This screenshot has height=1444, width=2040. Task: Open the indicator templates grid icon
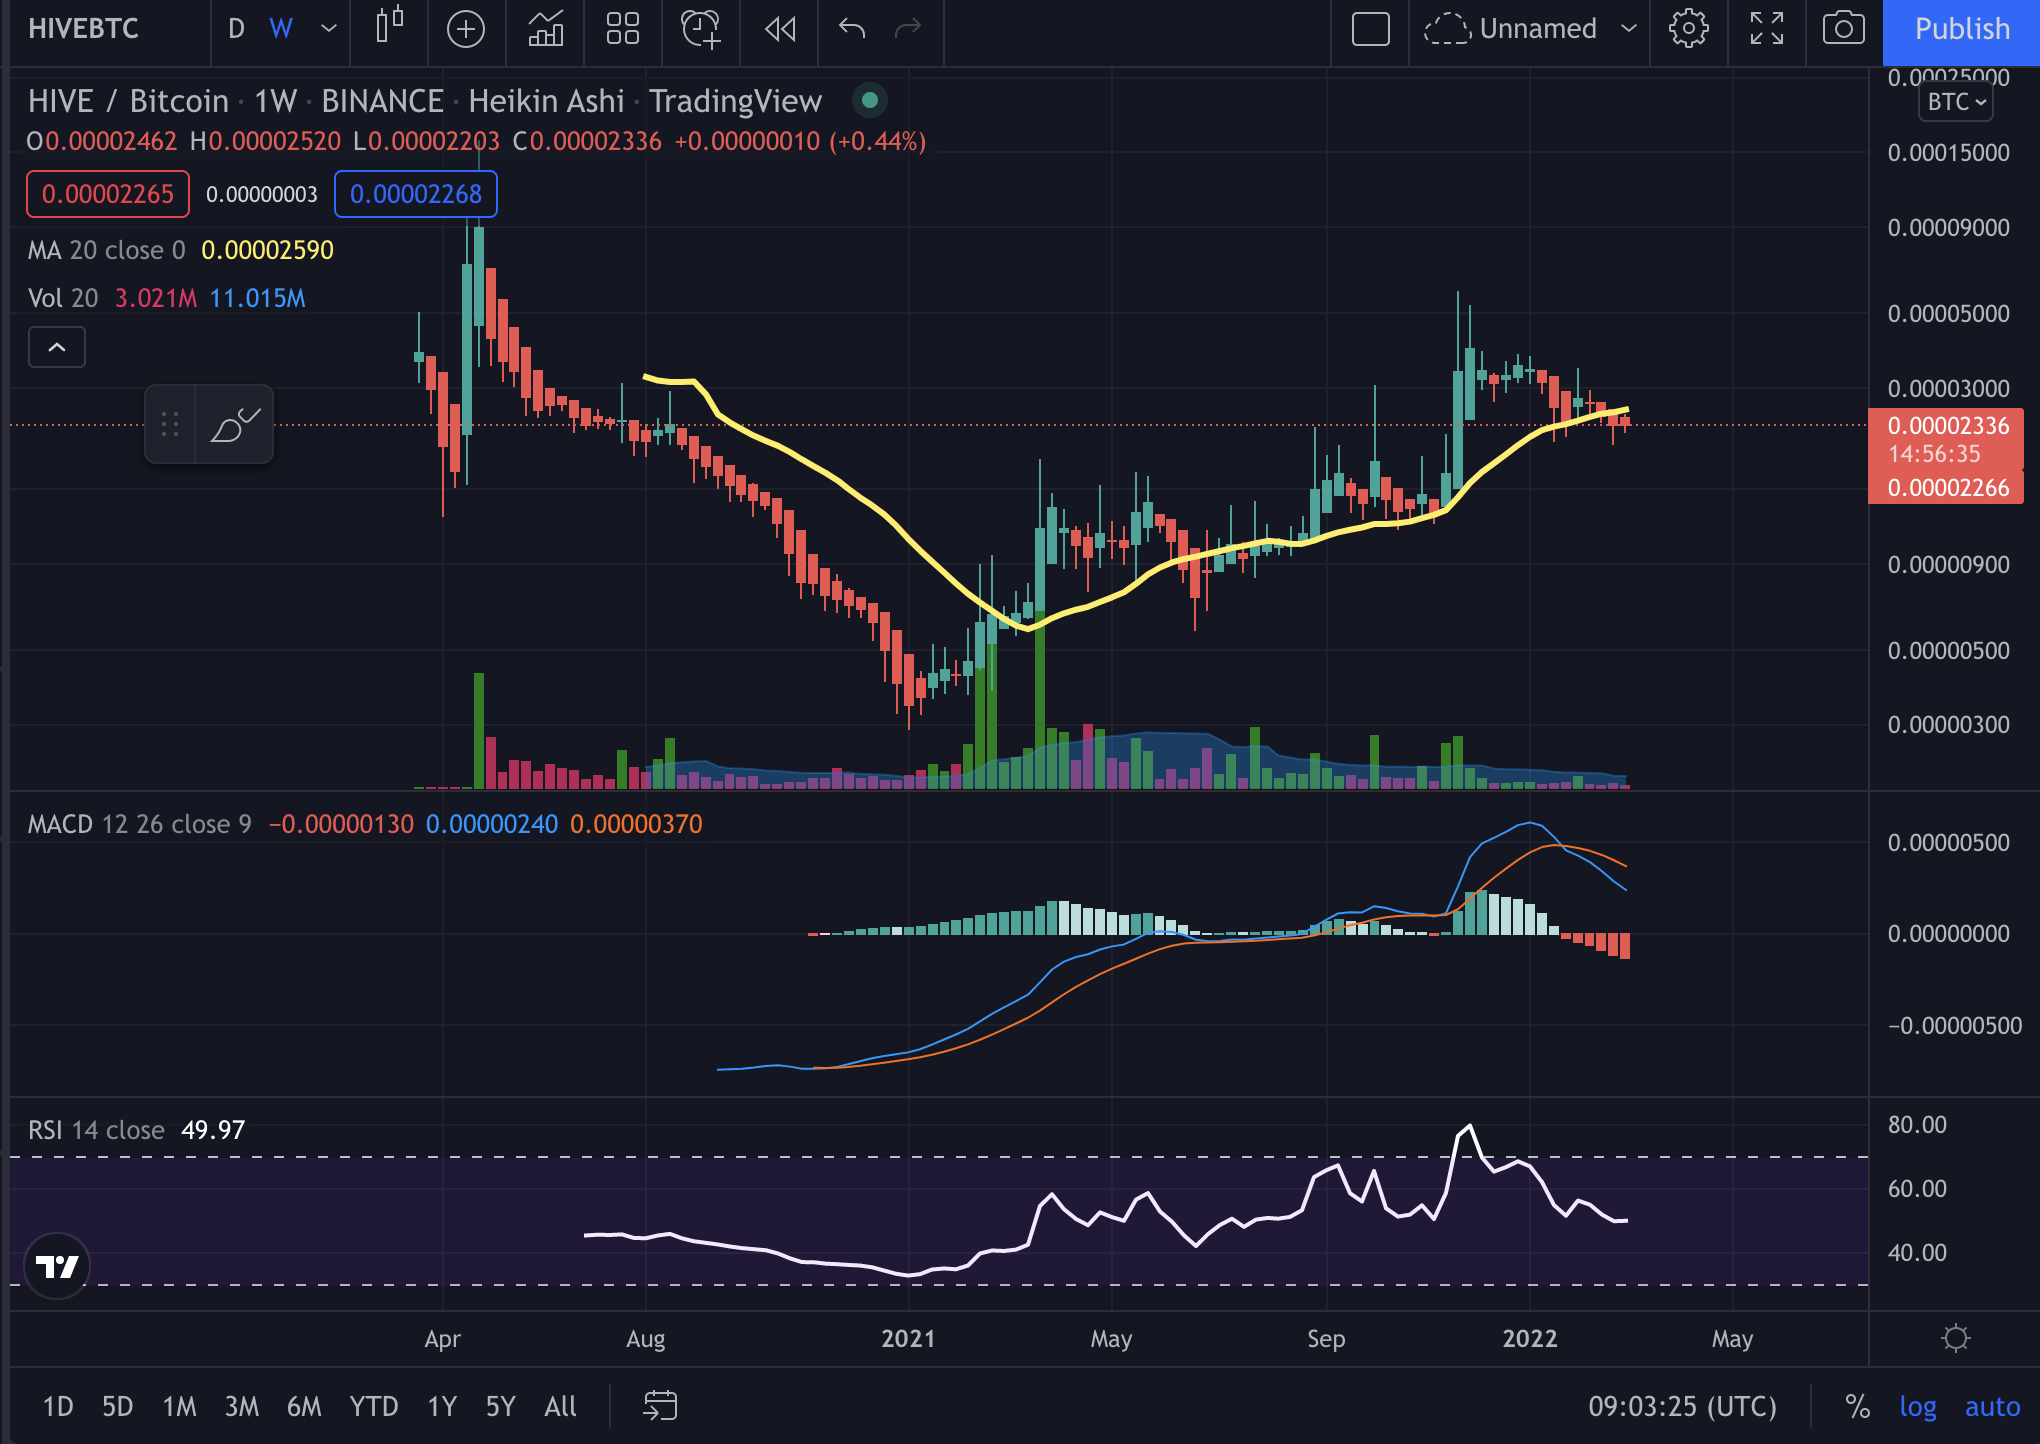pyautogui.click(x=623, y=29)
